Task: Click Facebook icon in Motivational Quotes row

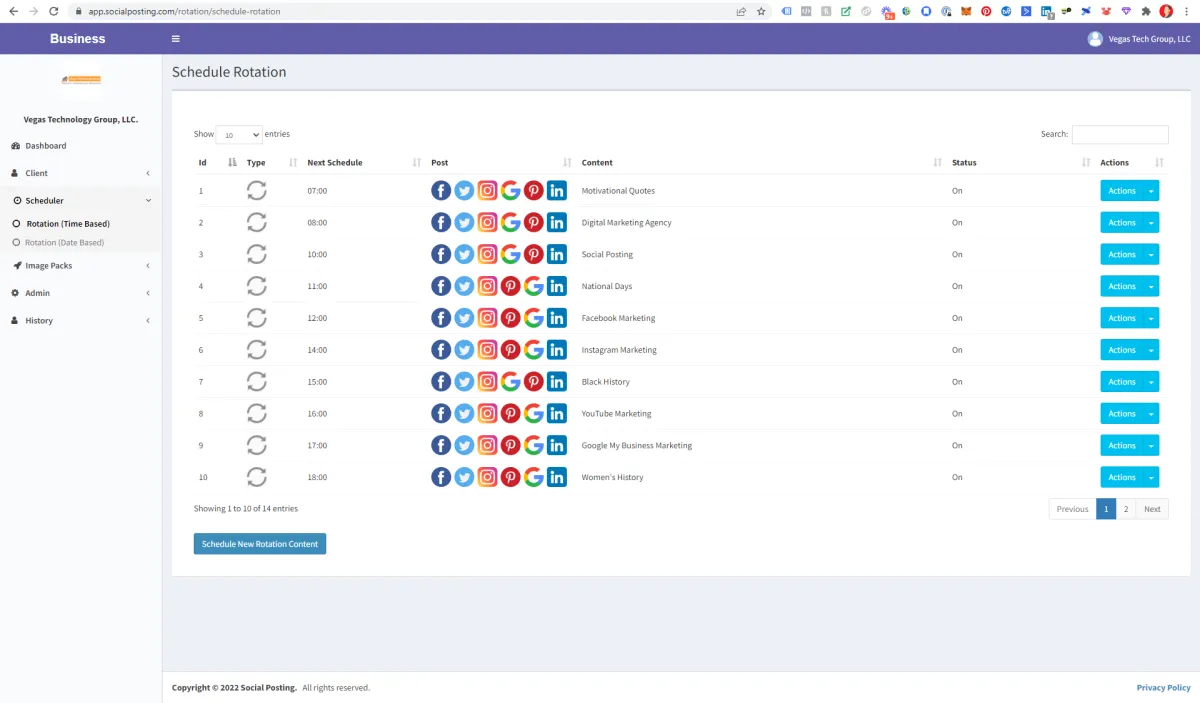Action: pos(441,191)
